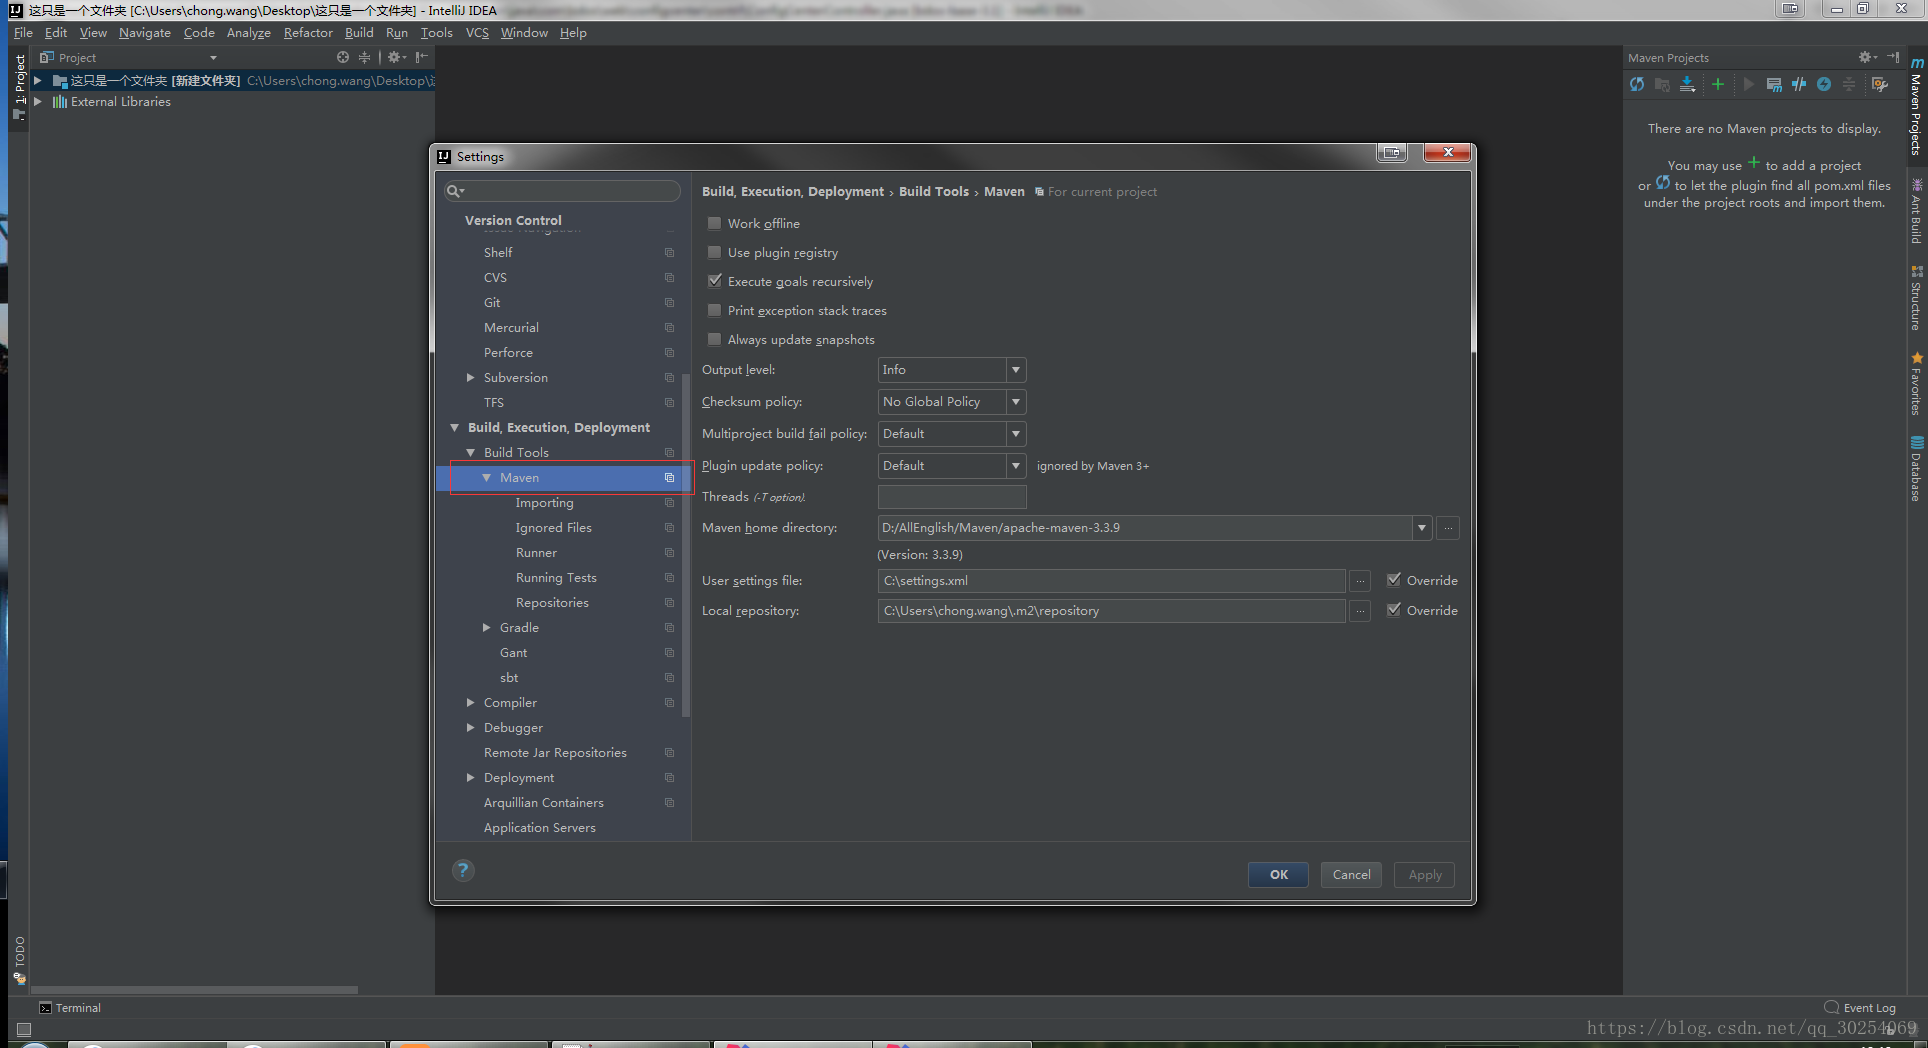Viewport: 1928px width, 1048px height.
Task: Click project-level icon beside Maven row
Action: pos(669,478)
